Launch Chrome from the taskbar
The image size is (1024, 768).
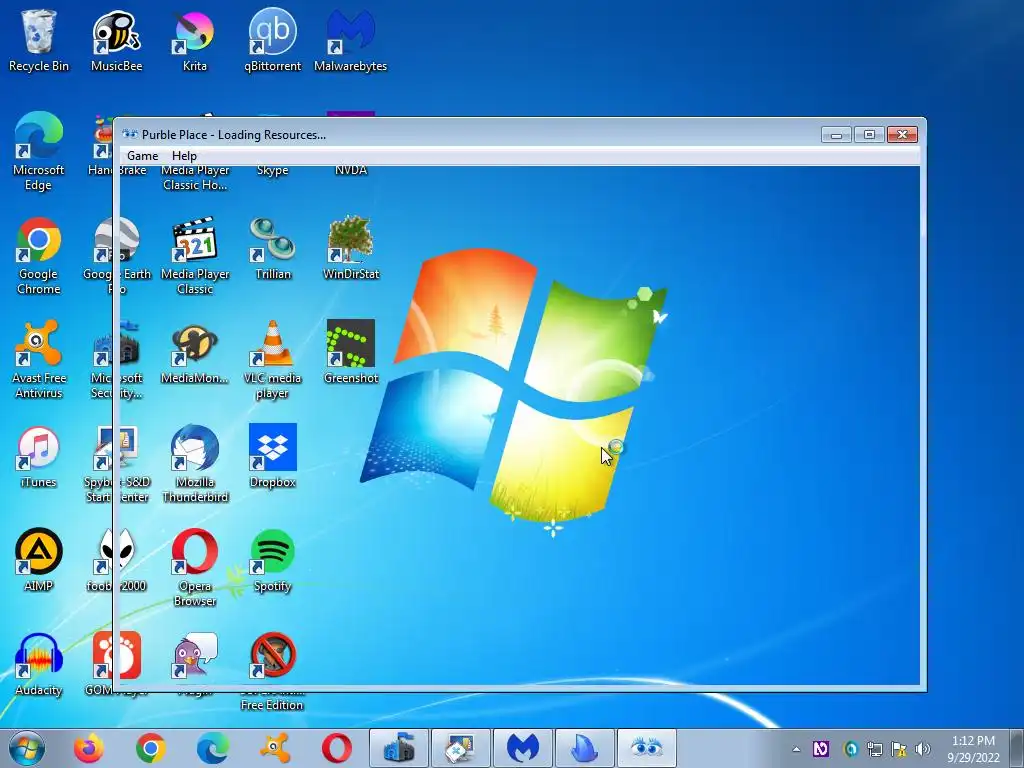(150, 748)
